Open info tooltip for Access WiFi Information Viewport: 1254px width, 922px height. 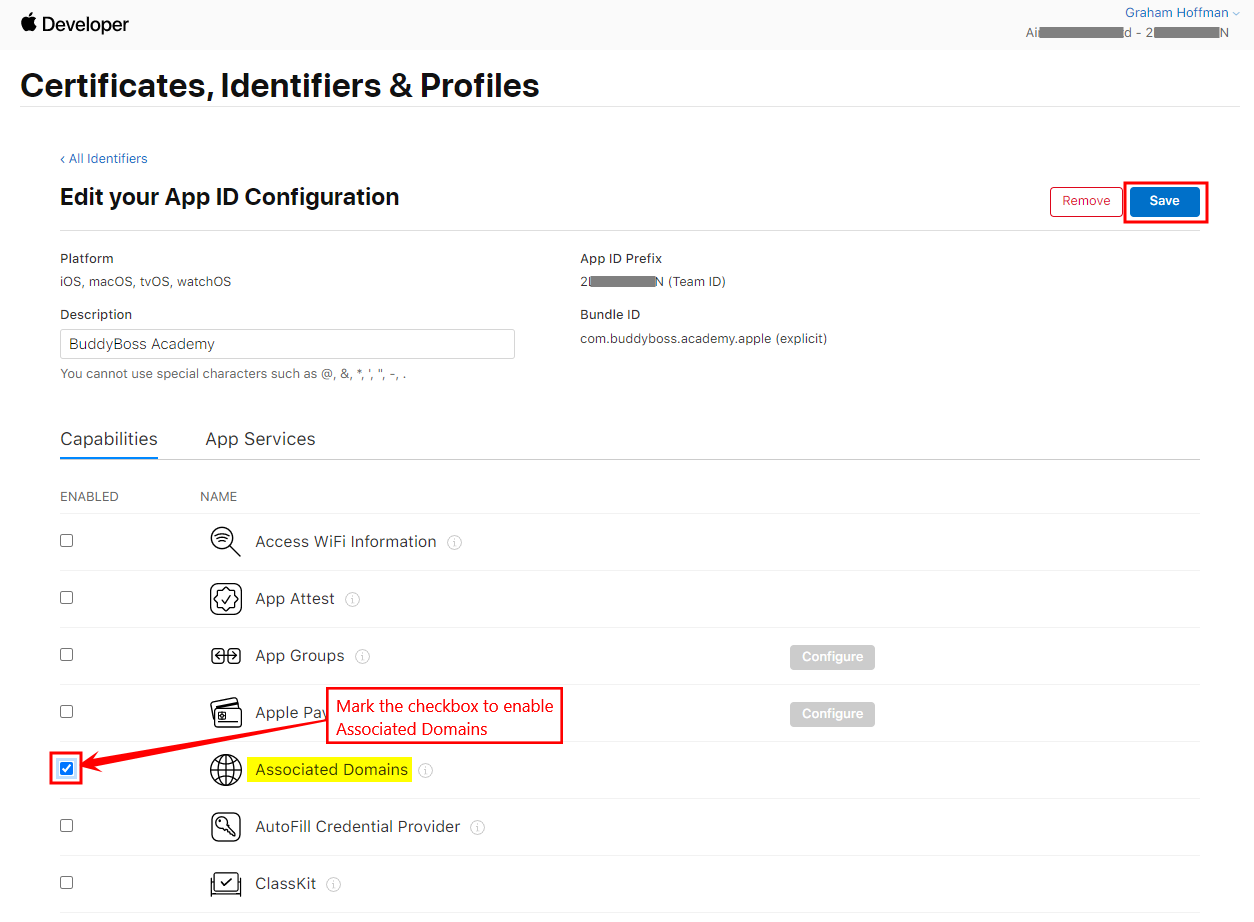pos(454,542)
